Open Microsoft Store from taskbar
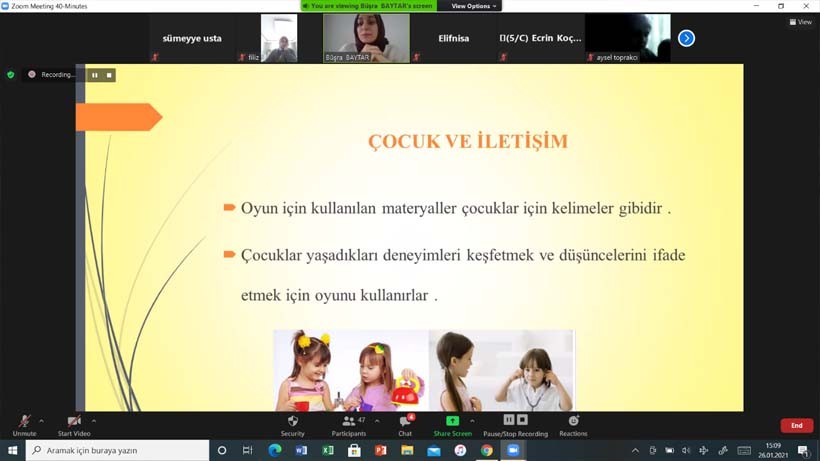820x461 pixels. (354, 450)
